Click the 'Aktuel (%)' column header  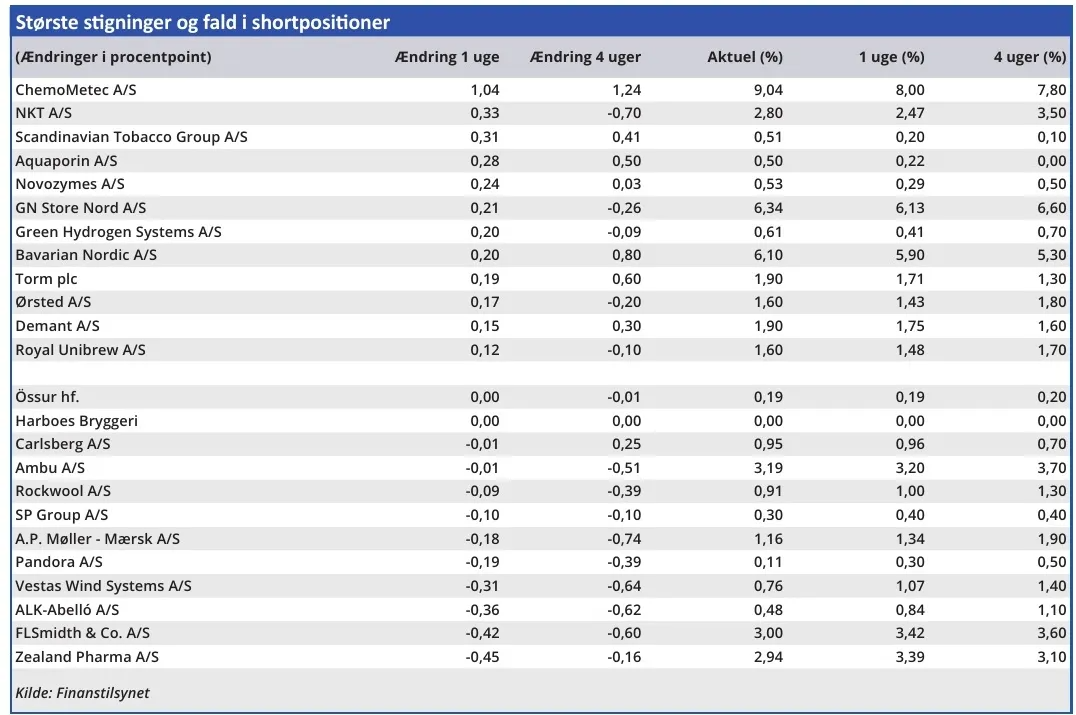coord(744,57)
